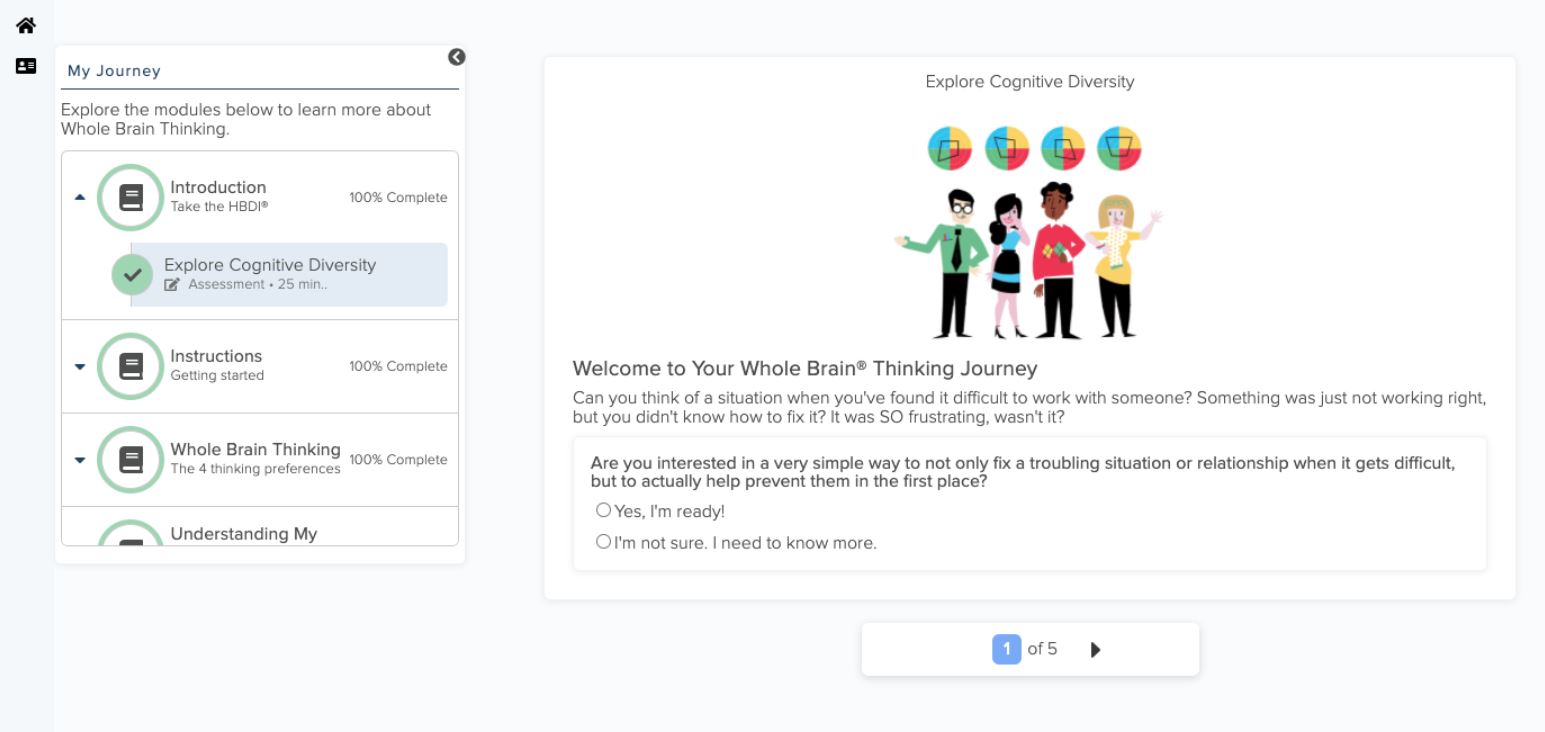Go to the Home icon in sidebar
Viewport: 1545px width, 732px height.
pyautogui.click(x=26, y=26)
